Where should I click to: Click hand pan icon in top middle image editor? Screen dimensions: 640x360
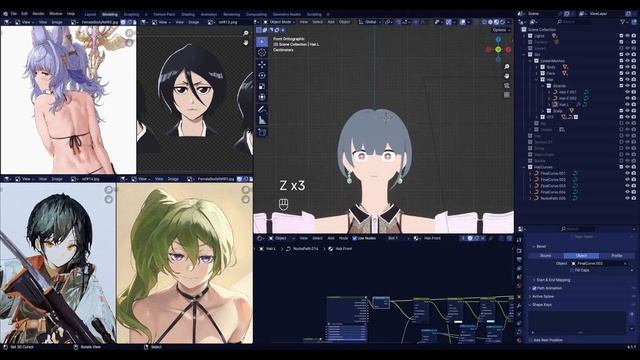click(x=246, y=42)
